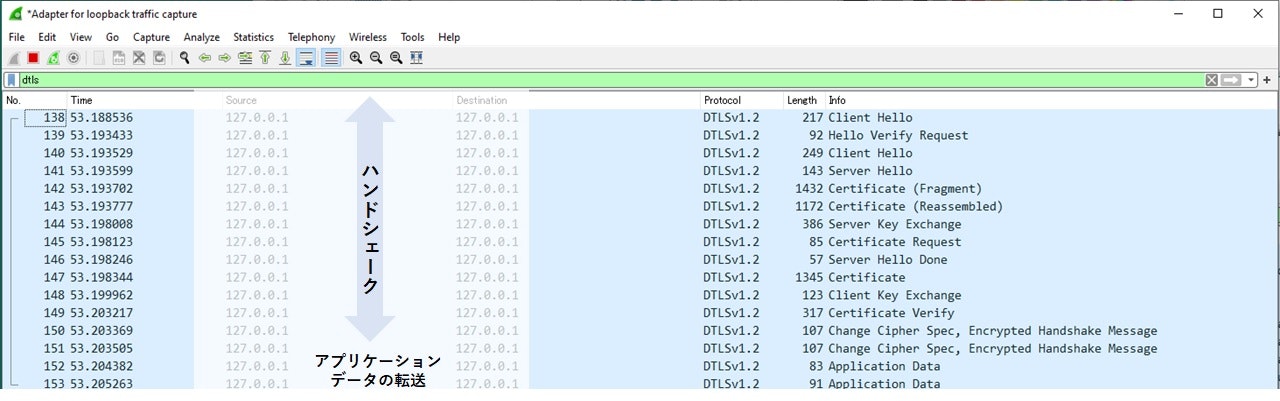Jump to the first packet

coord(265,58)
